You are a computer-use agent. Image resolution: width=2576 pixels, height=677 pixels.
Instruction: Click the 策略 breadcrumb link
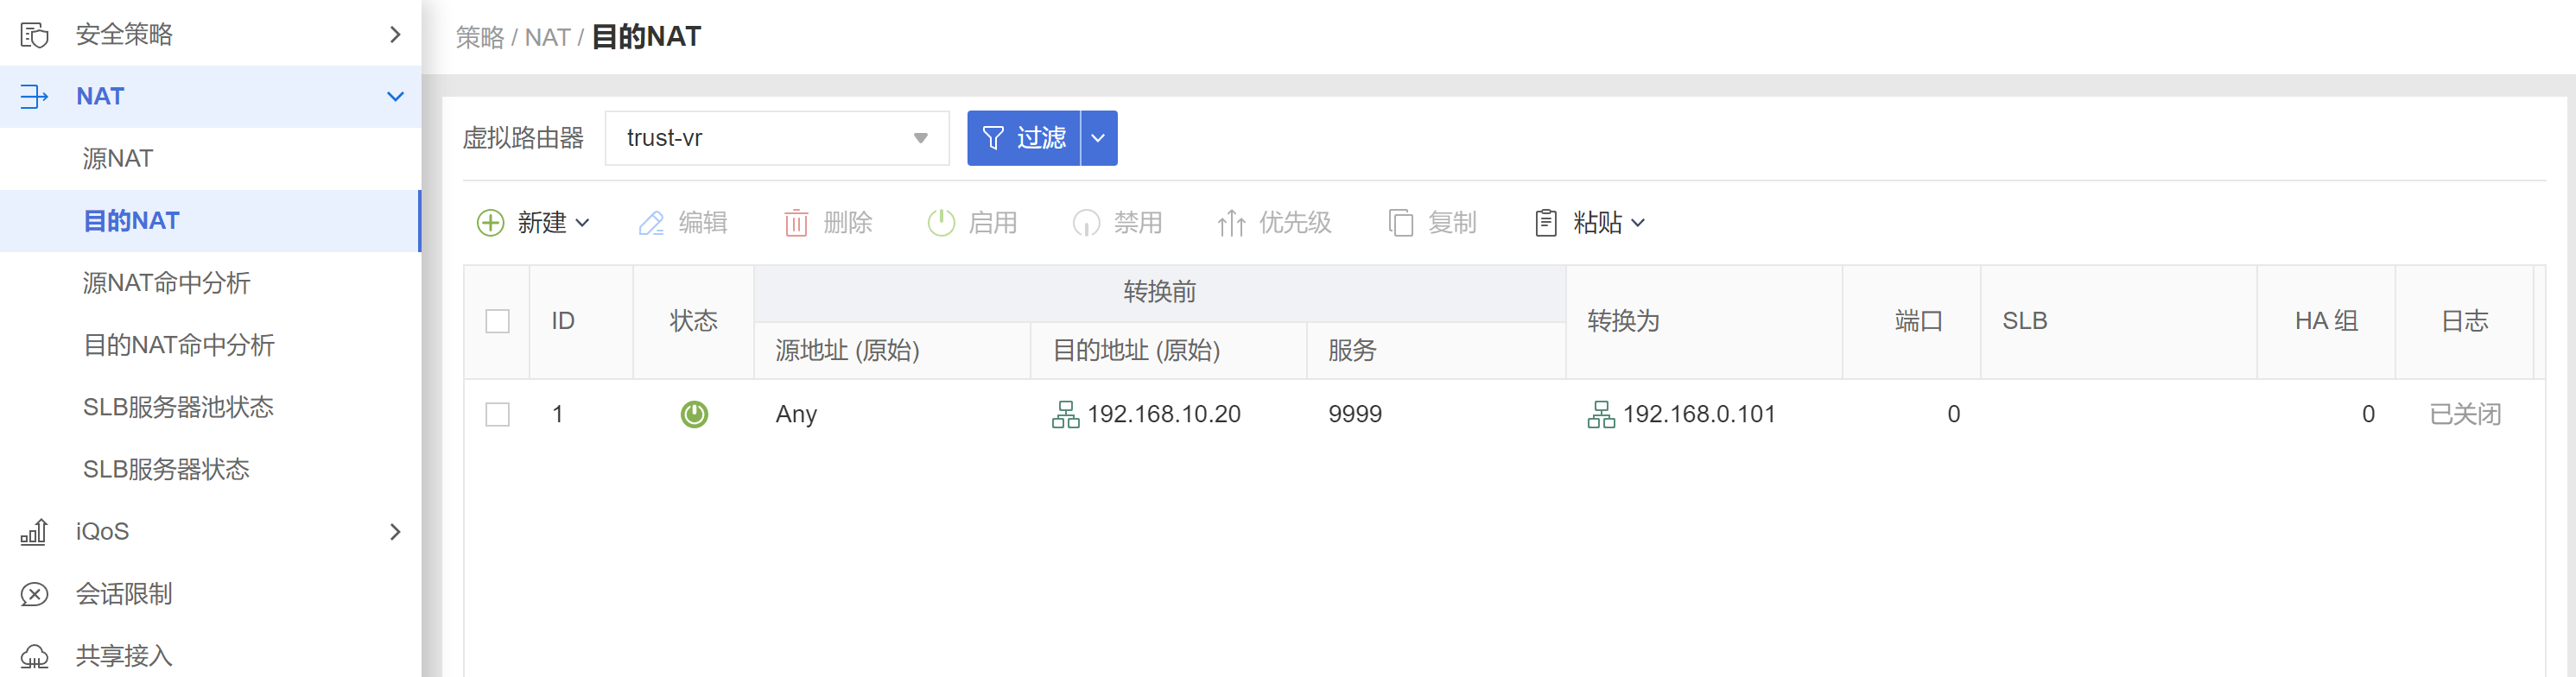pyautogui.click(x=480, y=38)
